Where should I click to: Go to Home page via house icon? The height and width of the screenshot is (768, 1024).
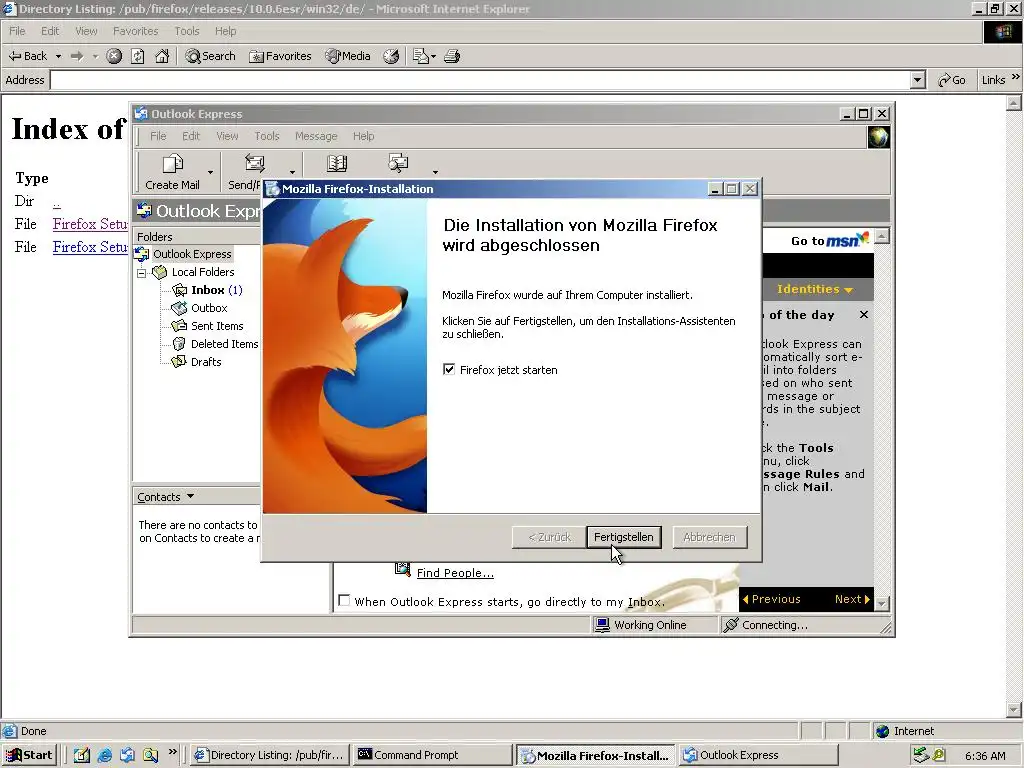click(x=162, y=56)
